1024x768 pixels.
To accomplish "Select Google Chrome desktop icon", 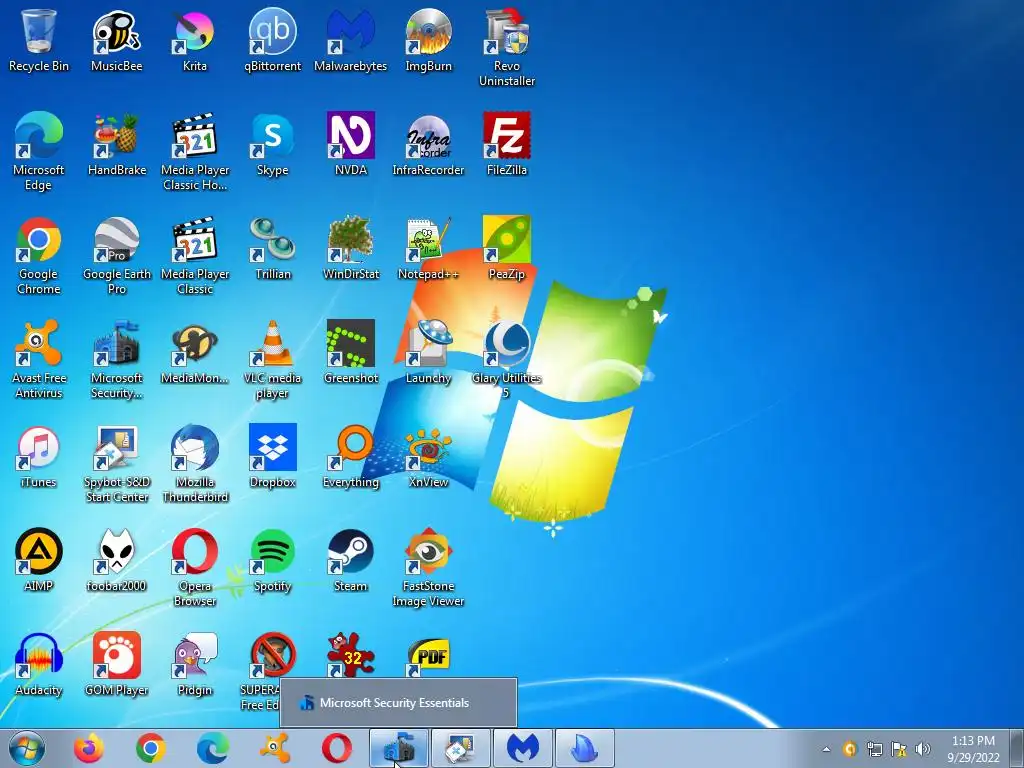I will tap(39, 256).
